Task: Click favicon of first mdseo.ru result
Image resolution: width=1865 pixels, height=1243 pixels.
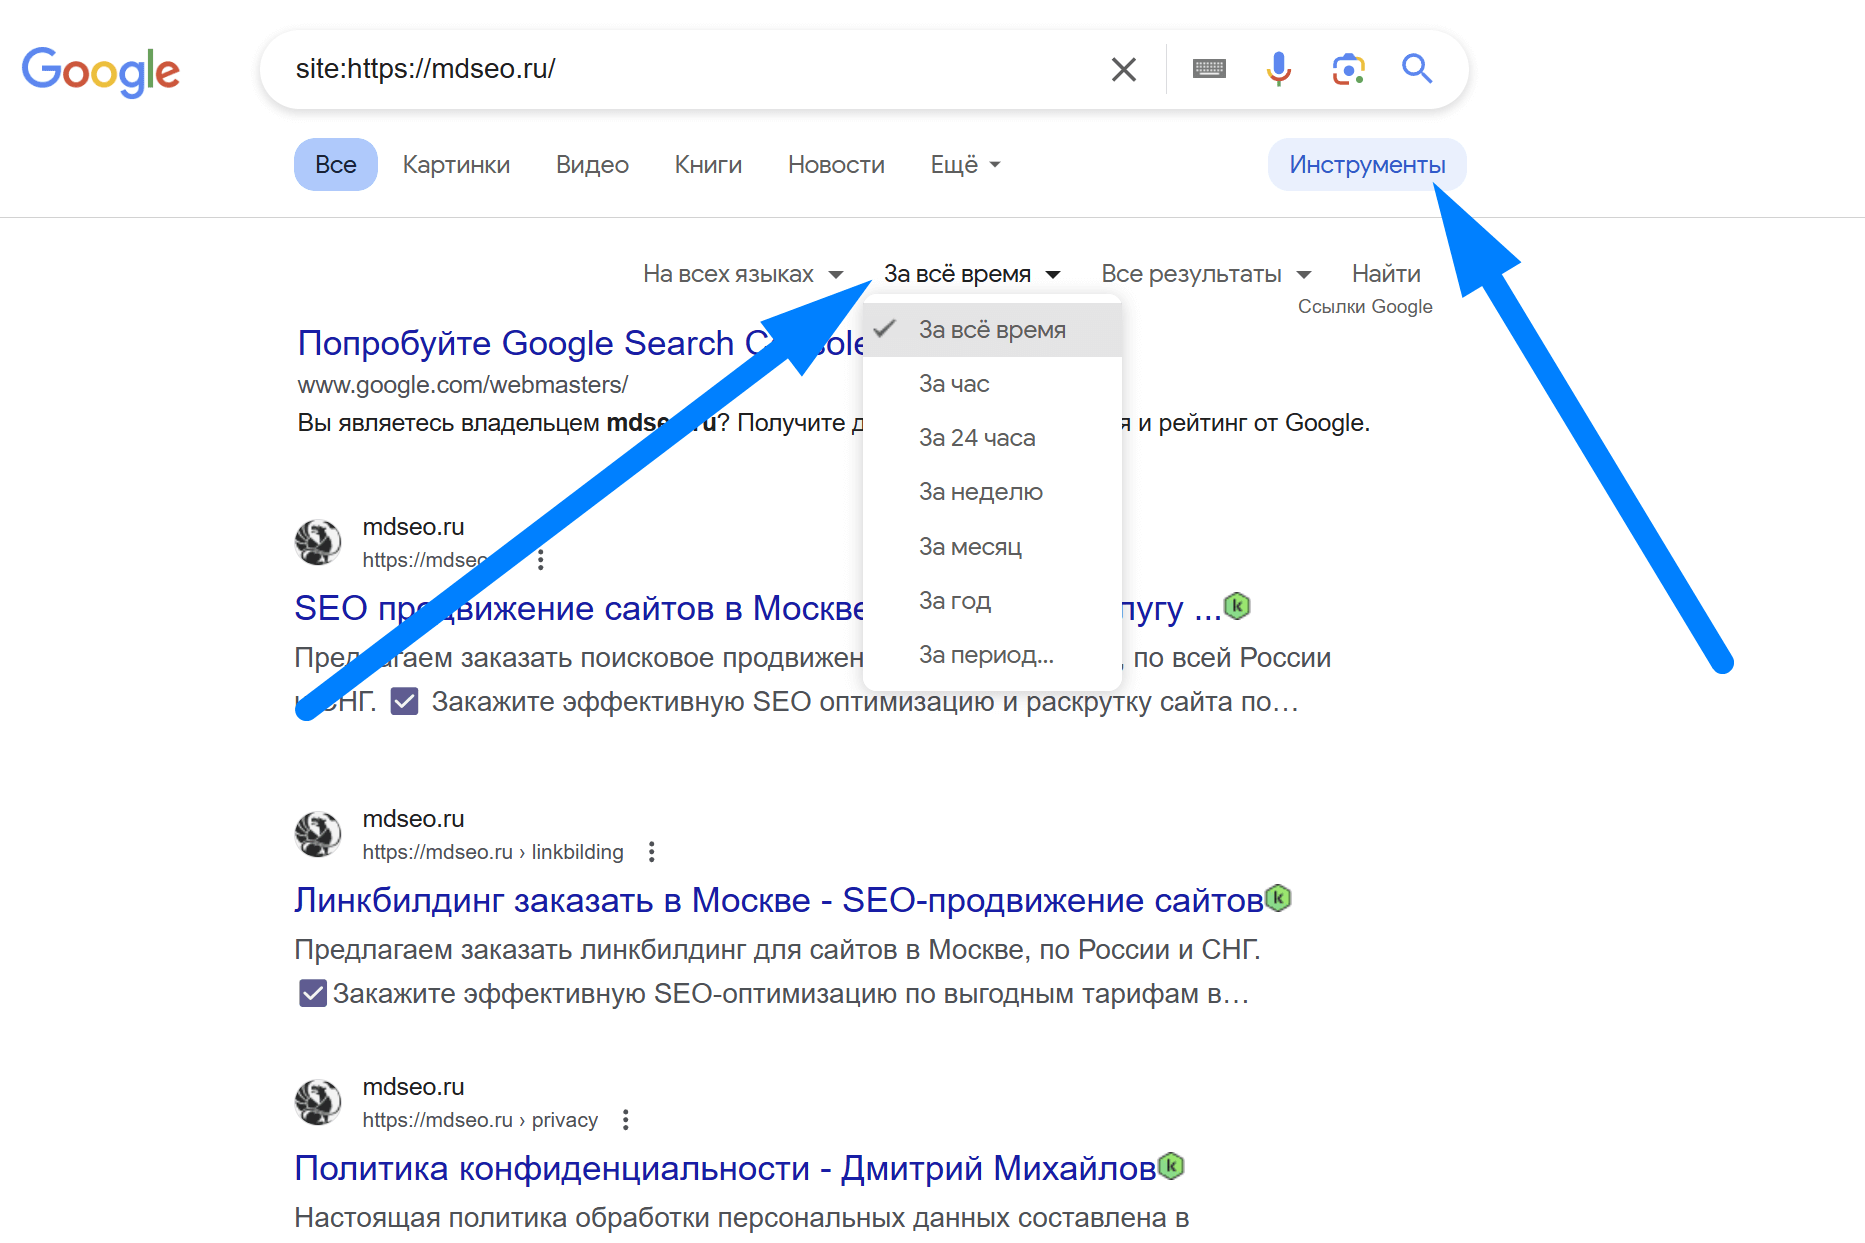Action: (318, 542)
